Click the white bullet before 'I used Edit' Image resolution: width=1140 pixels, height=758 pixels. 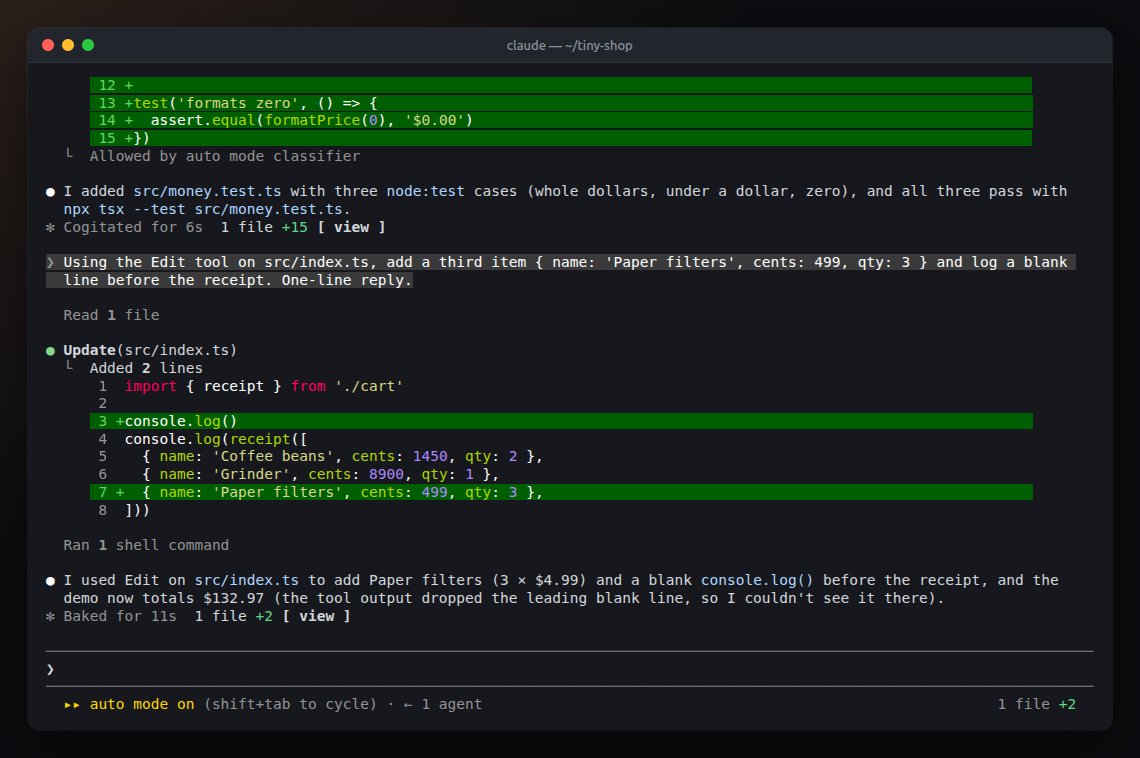[50, 581]
